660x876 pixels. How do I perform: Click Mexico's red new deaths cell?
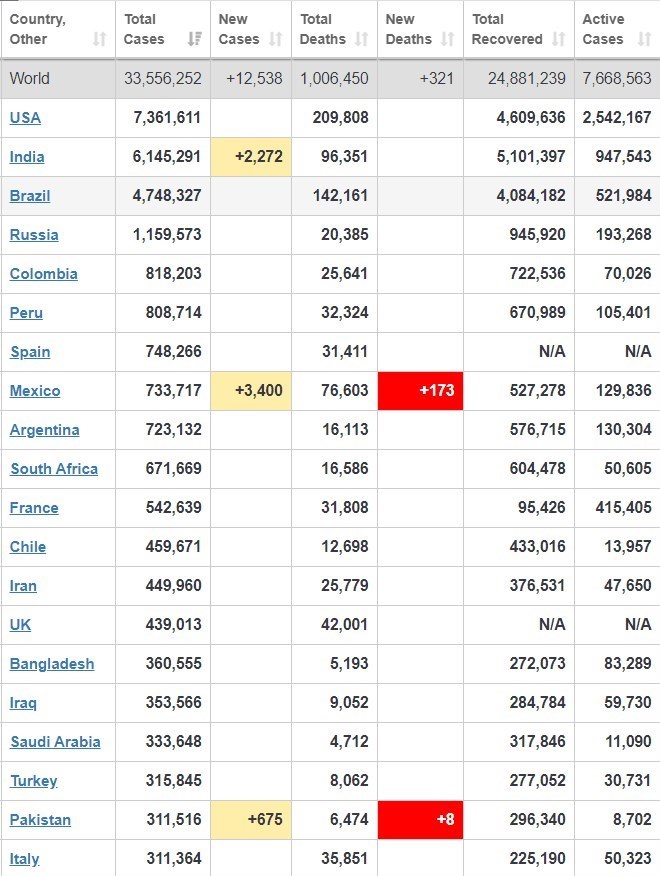420,391
